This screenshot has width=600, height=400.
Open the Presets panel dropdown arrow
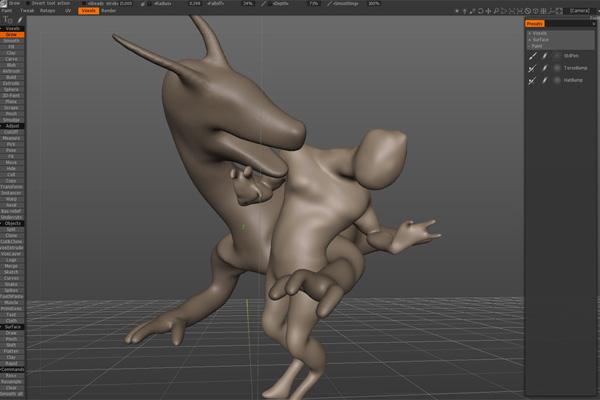(x=593, y=24)
